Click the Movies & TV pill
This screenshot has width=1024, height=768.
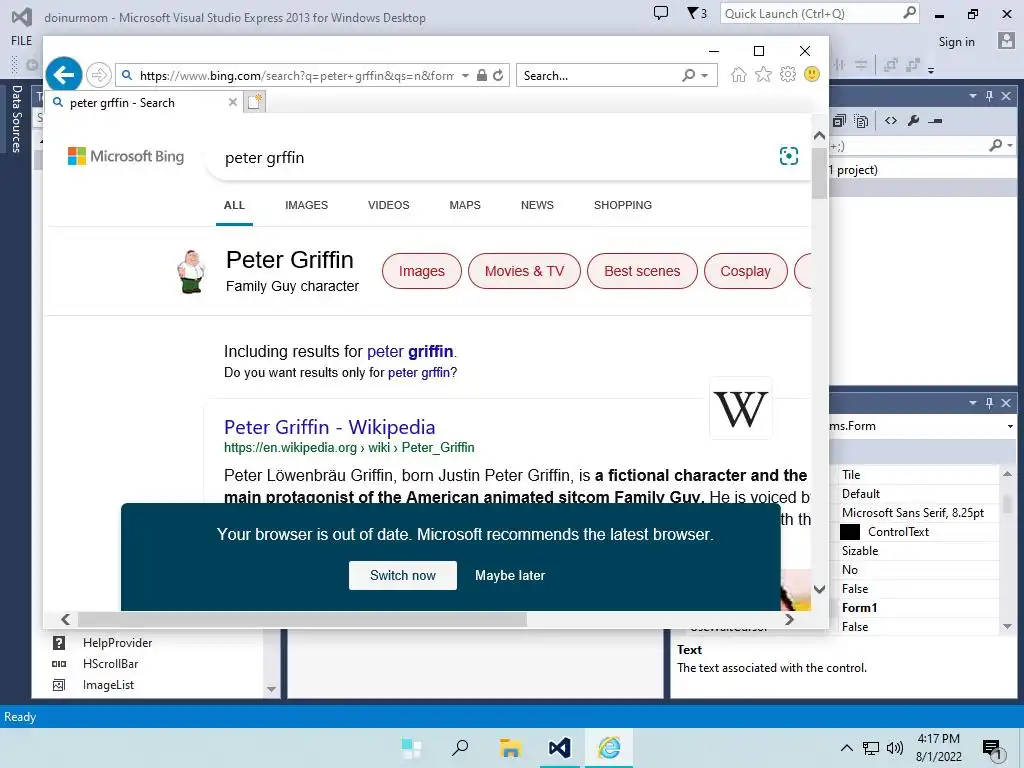coord(524,271)
